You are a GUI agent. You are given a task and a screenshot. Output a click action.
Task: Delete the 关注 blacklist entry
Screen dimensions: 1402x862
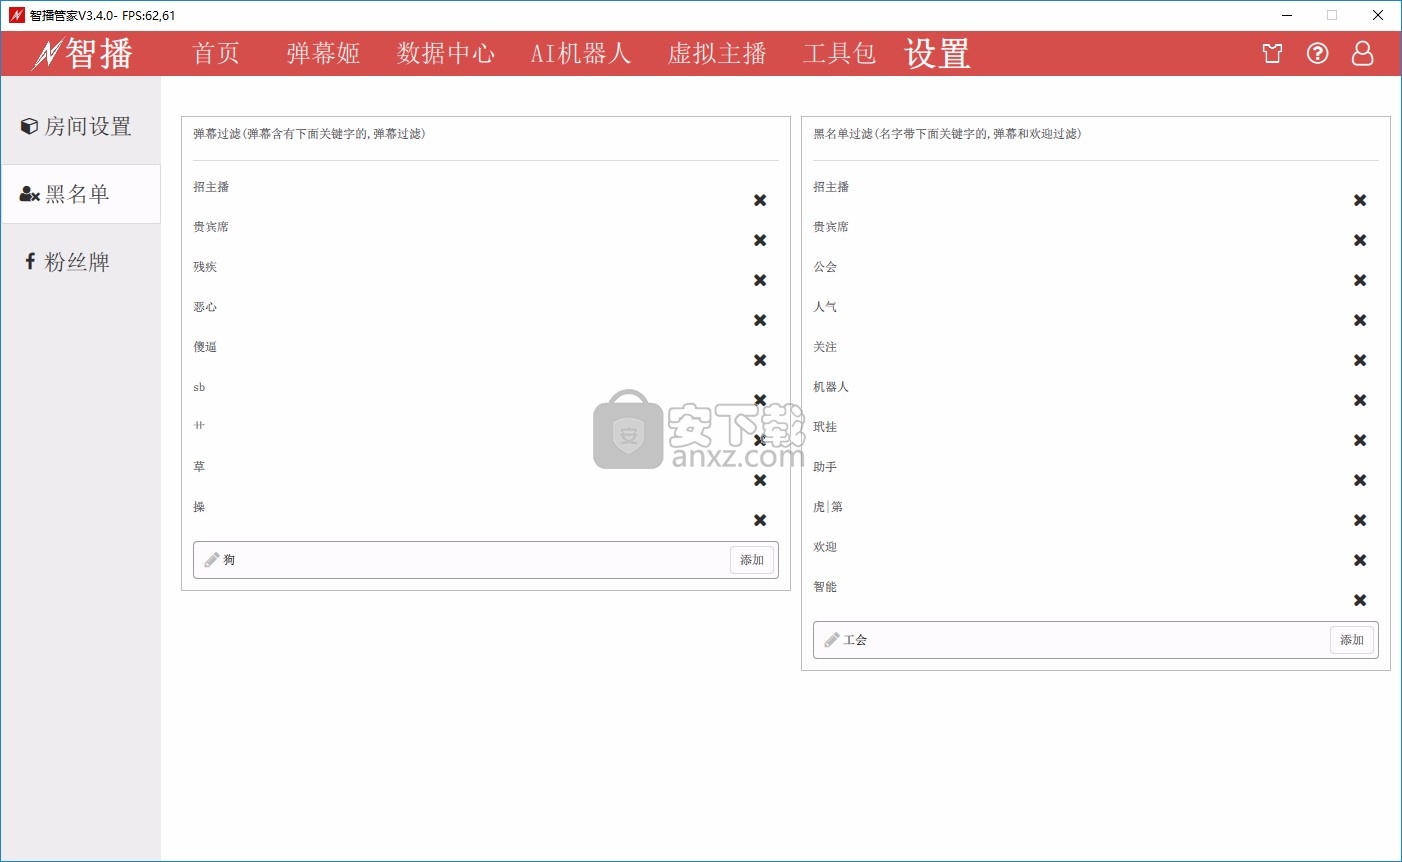pos(1360,360)
